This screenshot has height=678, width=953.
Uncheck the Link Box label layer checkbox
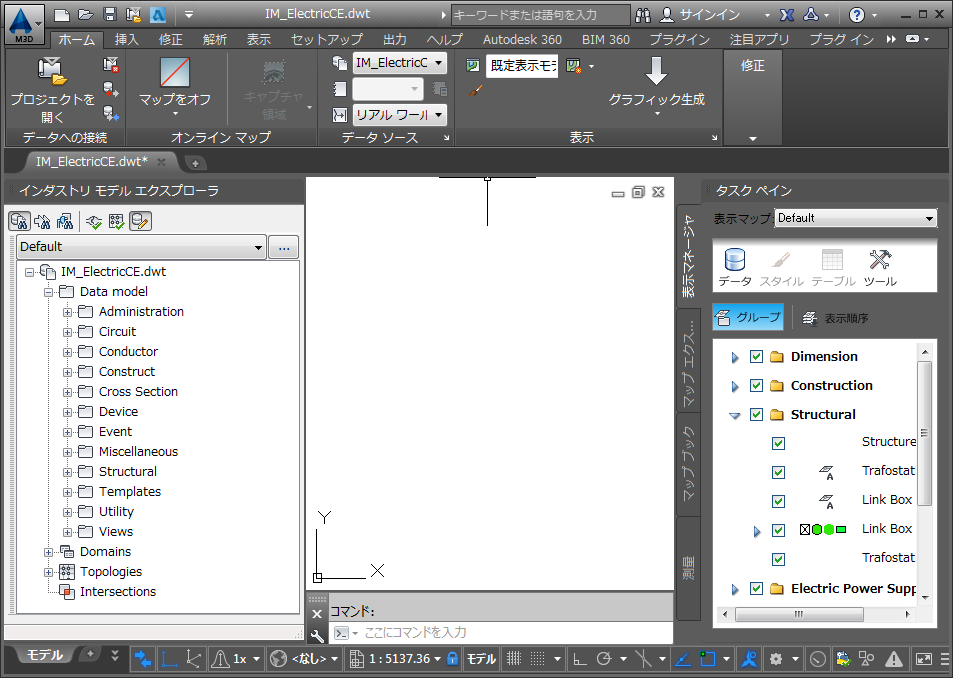(778, 501)
